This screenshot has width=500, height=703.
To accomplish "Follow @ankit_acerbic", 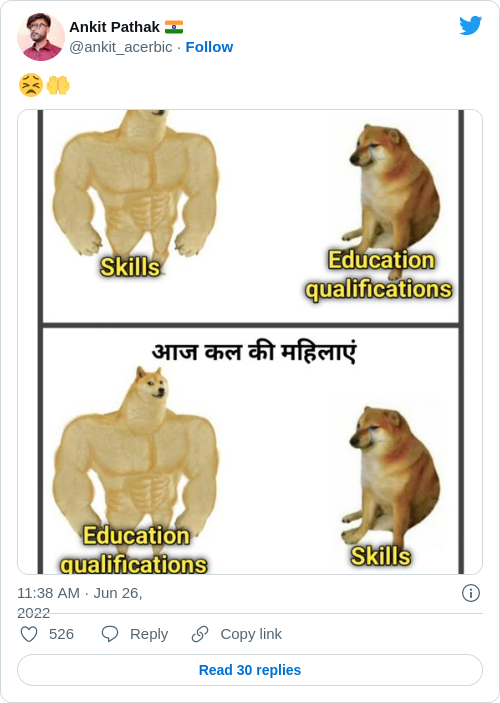I will tap(209, 47).
